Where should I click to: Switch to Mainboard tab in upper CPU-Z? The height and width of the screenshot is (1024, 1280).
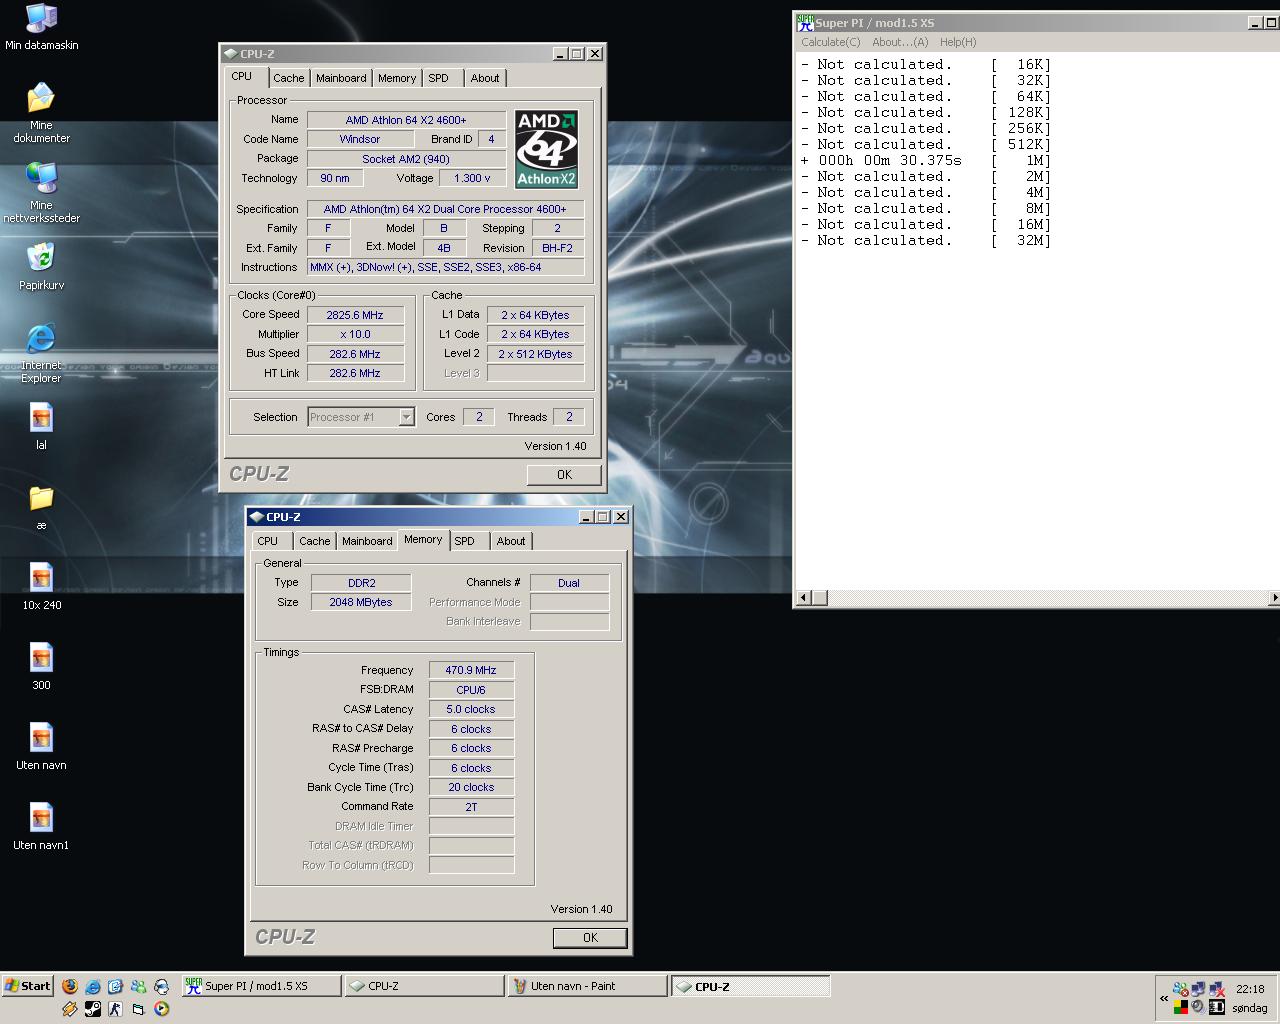341,78
